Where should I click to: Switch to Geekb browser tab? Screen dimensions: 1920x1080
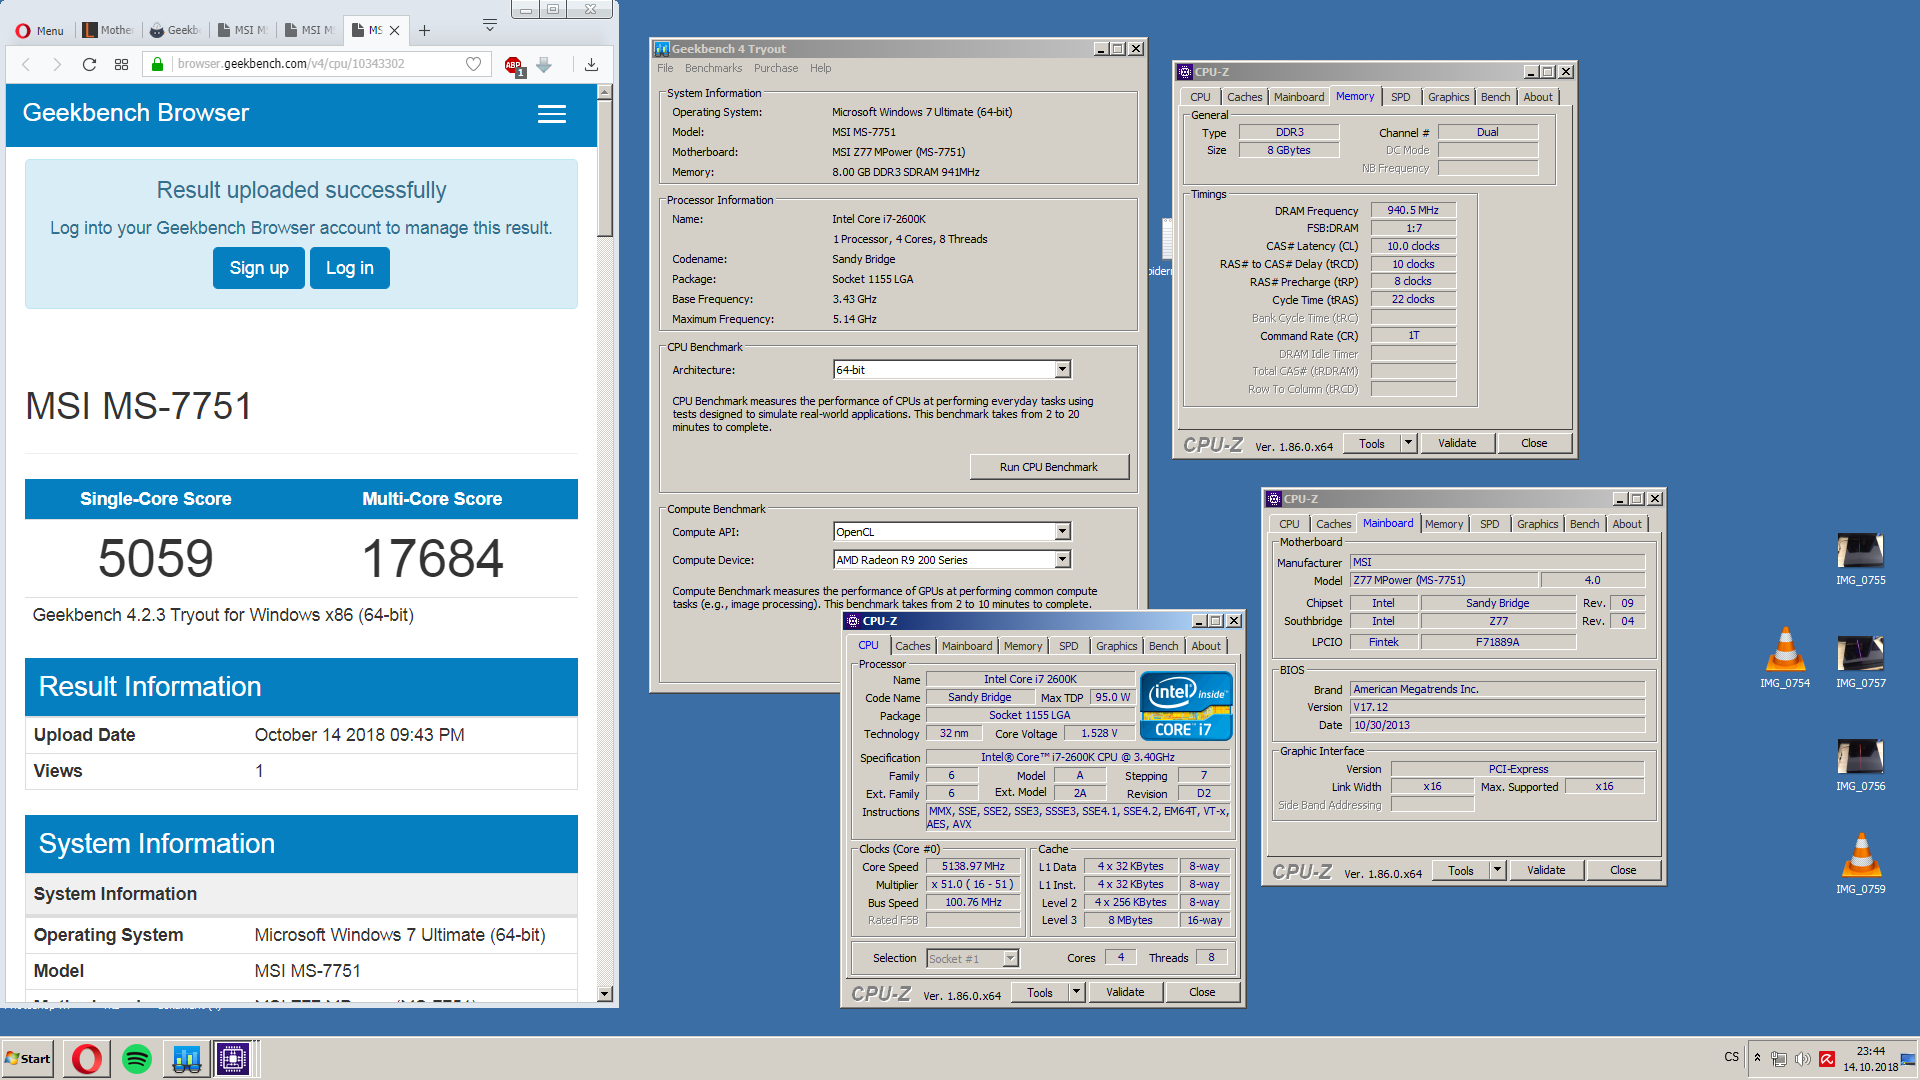[x=175, y=31]
